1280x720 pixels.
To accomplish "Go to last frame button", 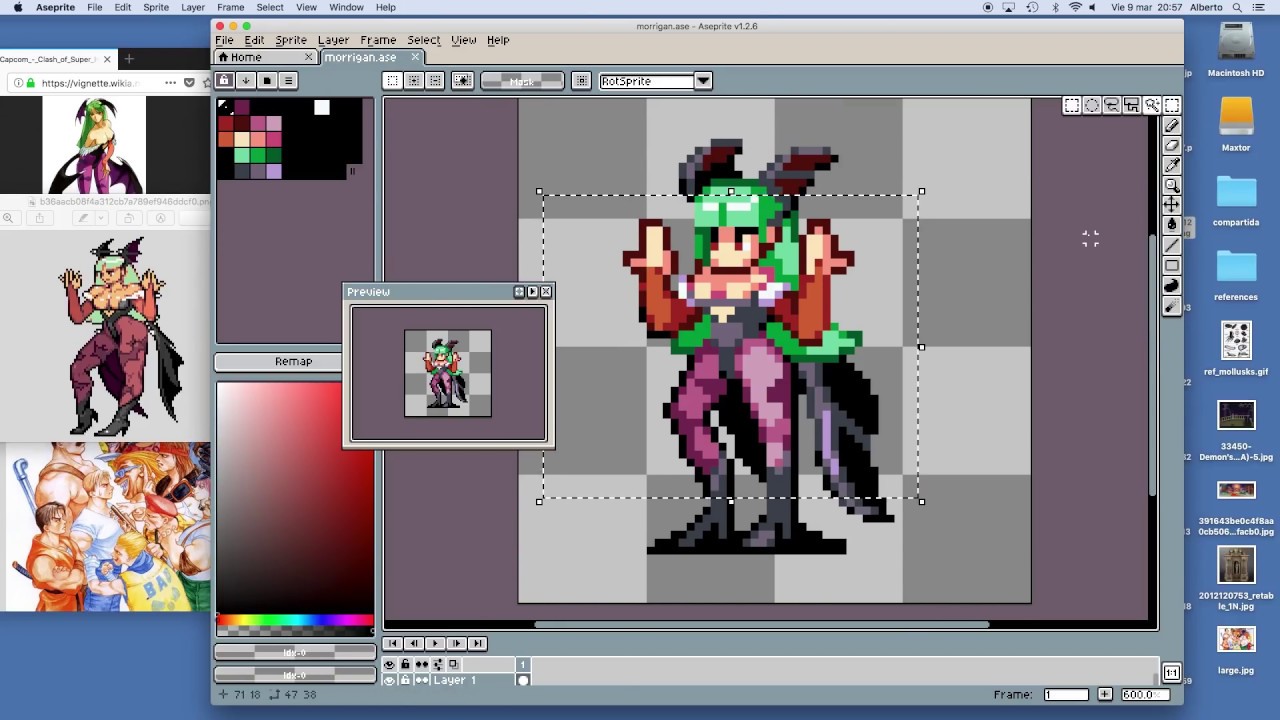I will [477, 643].
